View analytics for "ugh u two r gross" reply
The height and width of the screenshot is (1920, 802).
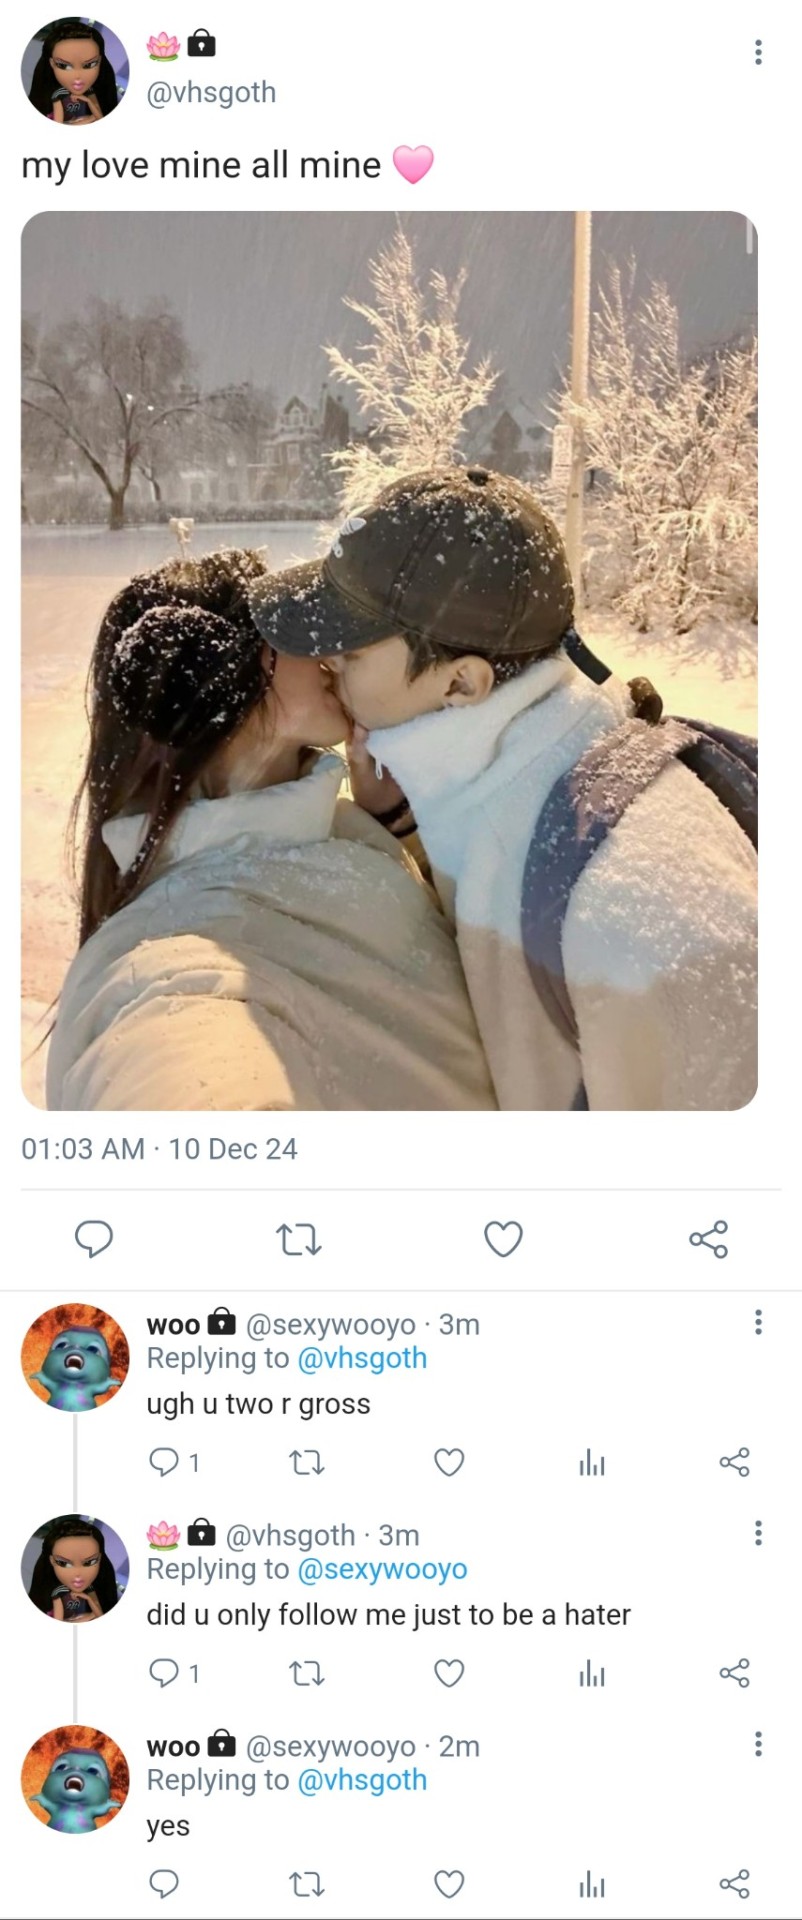(x=592, y=1464)
